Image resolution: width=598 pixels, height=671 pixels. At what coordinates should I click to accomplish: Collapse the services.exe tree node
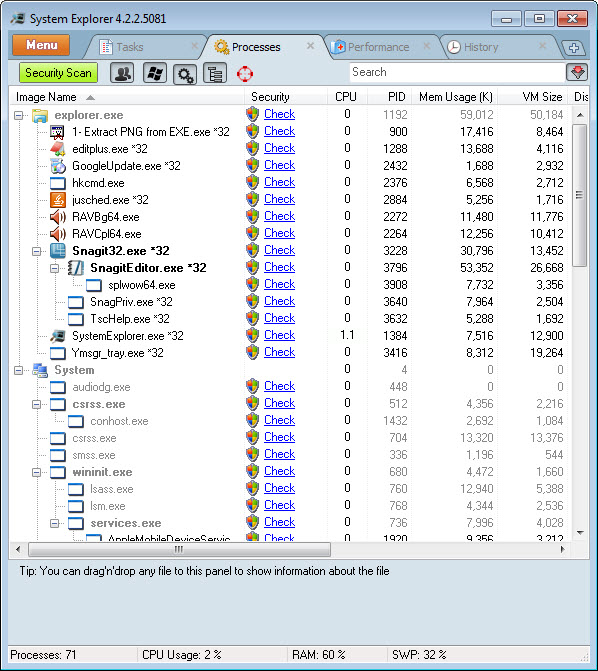[x=55, y=523]
